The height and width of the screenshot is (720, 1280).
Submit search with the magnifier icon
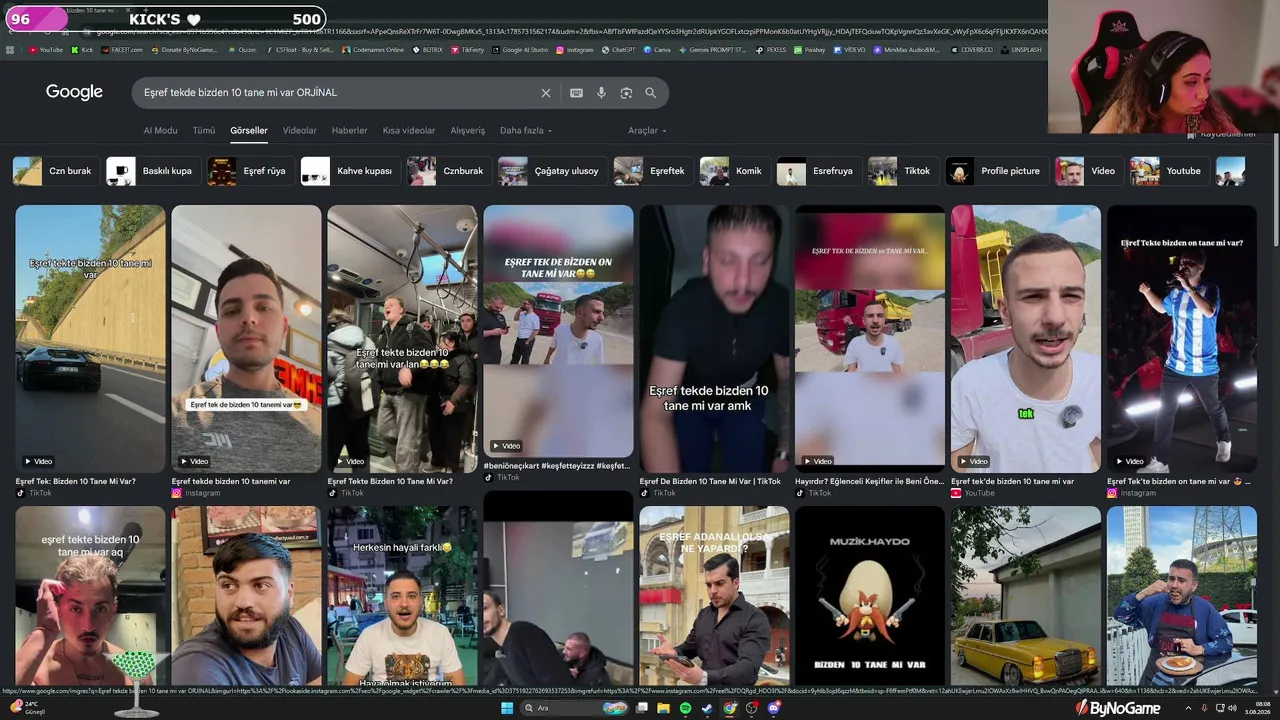tap(651, 93)
